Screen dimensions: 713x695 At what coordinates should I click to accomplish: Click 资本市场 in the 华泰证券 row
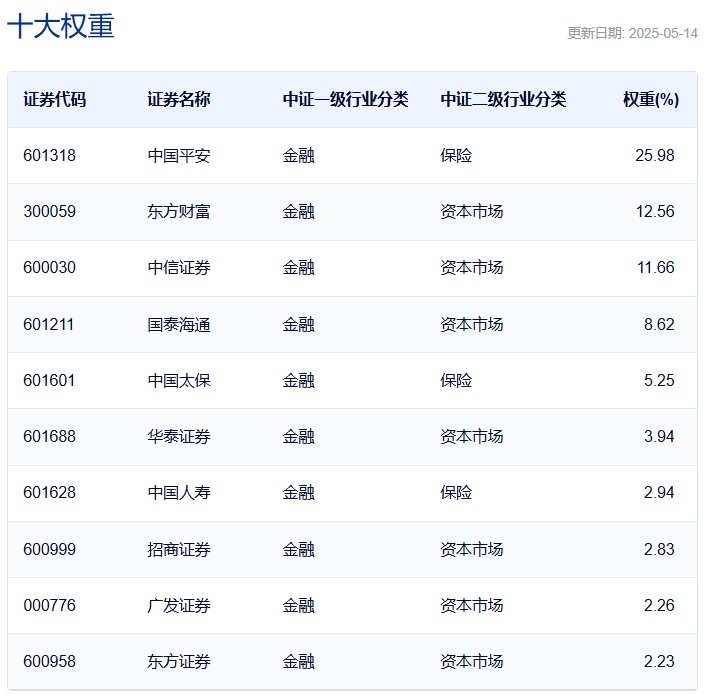pos(472,437)
